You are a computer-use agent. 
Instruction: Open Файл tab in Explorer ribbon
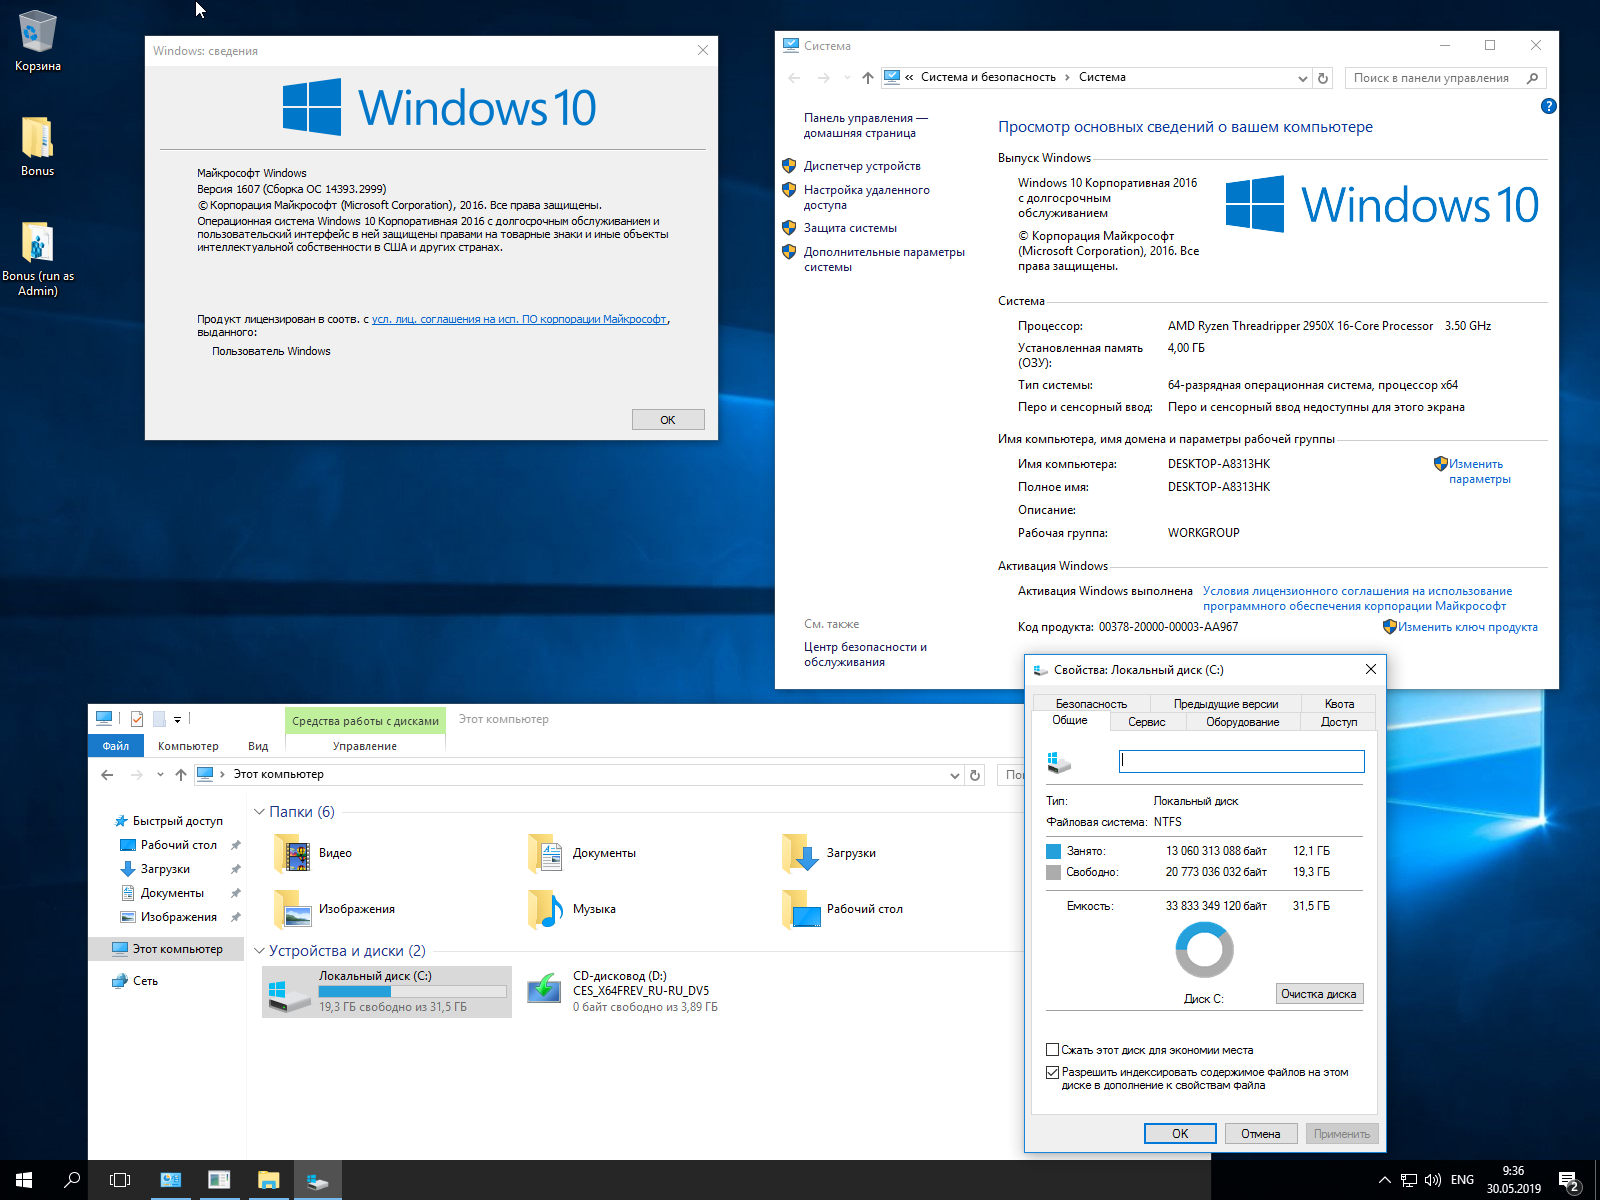[x=116, y=746]
